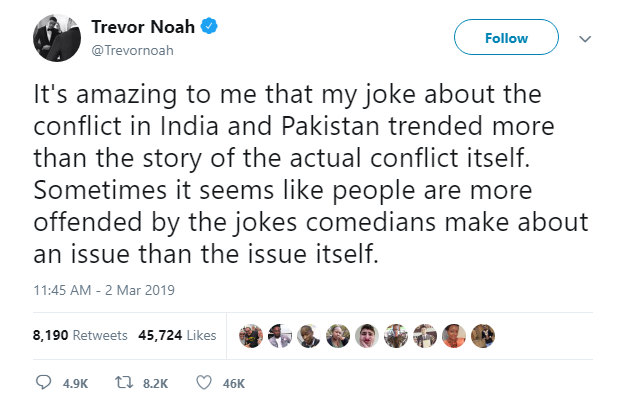Open the Trevor Noah display name
622x394 pixels.
point(143,27)
